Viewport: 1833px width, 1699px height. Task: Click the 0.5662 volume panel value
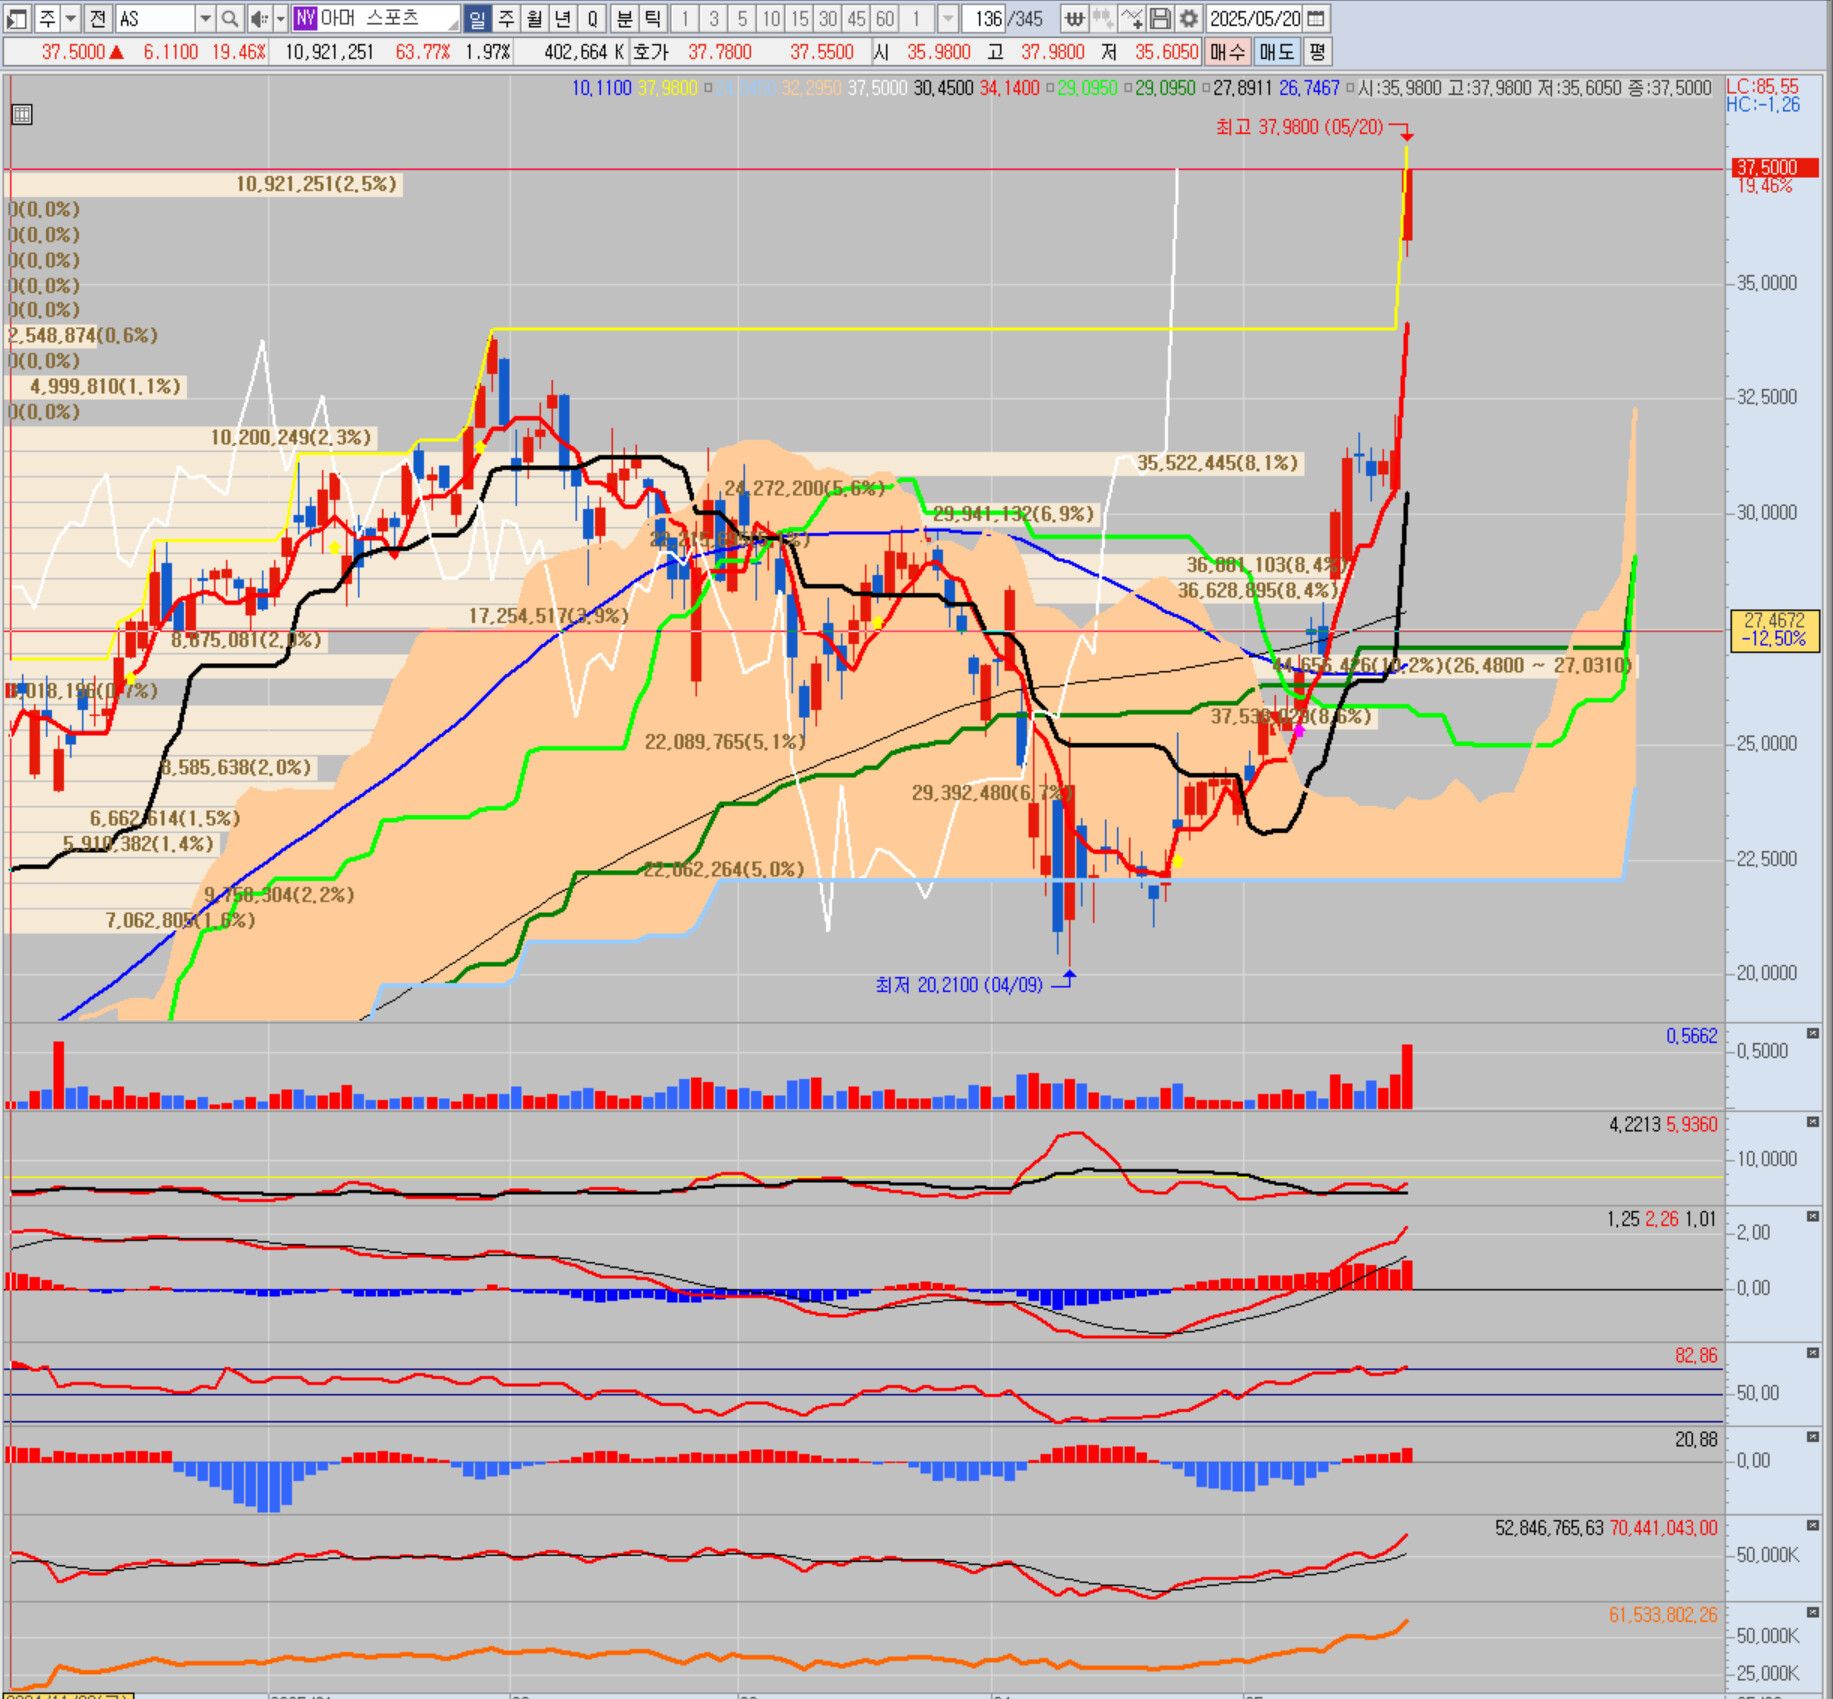(1691, 1036)
